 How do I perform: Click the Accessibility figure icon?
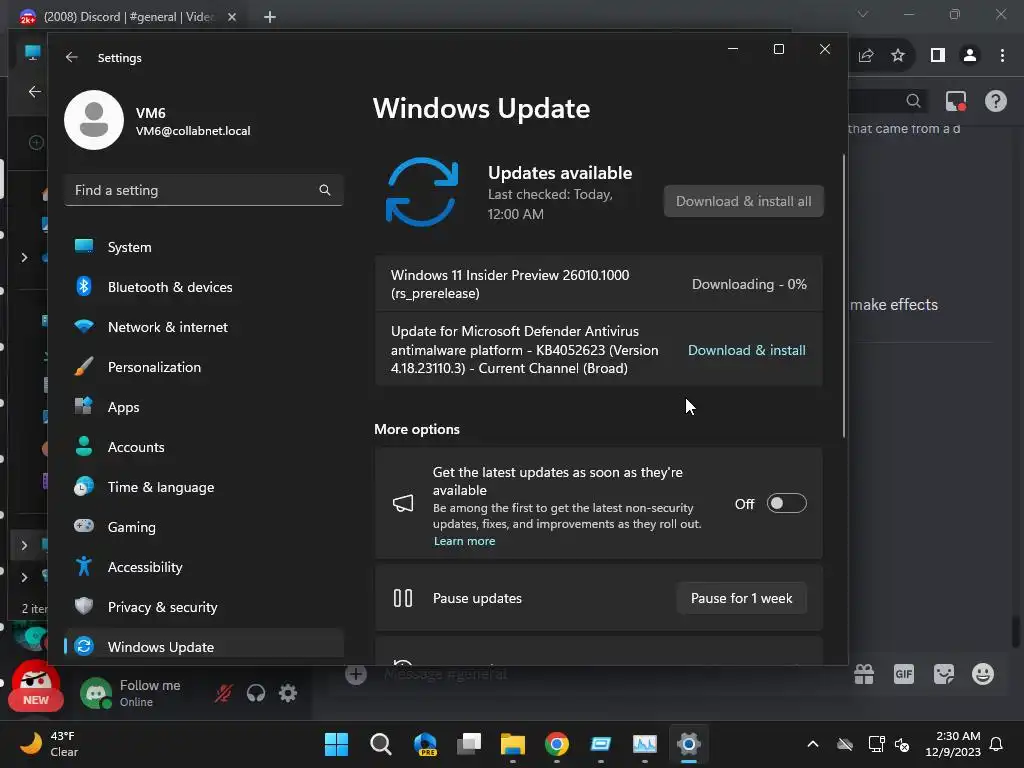84,566
